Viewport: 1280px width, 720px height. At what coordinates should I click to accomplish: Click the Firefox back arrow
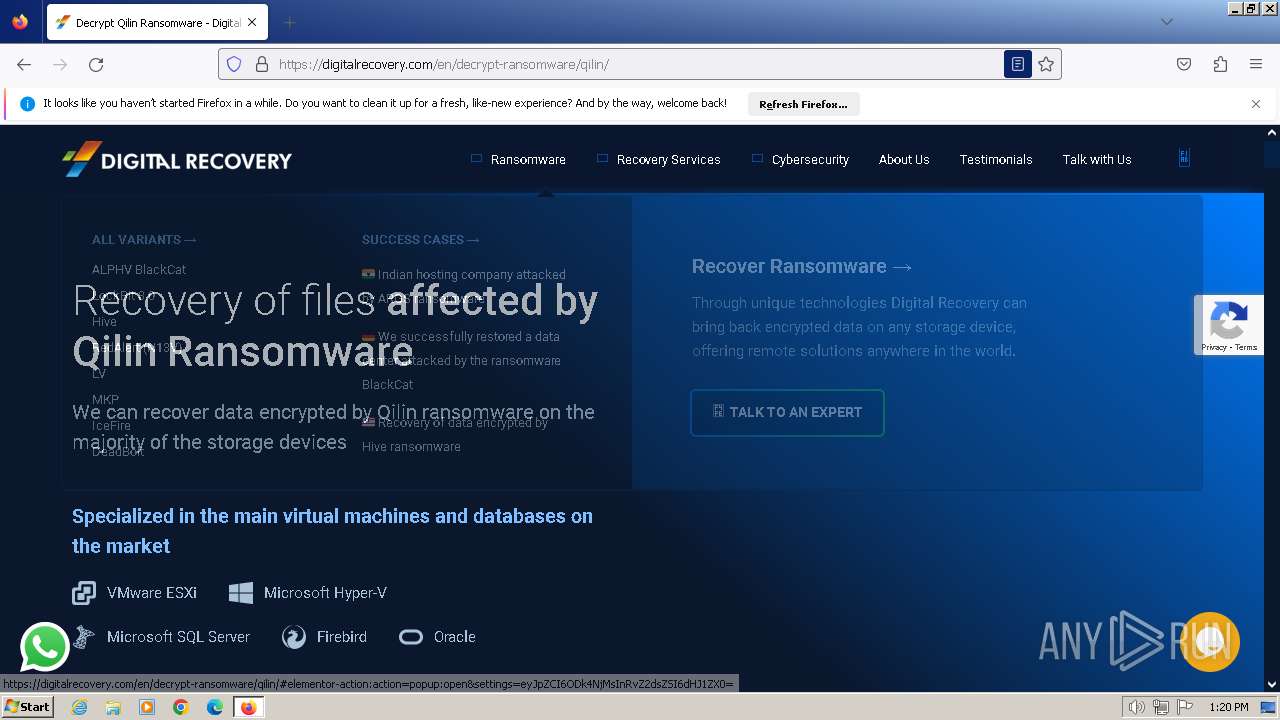[24, 64]
